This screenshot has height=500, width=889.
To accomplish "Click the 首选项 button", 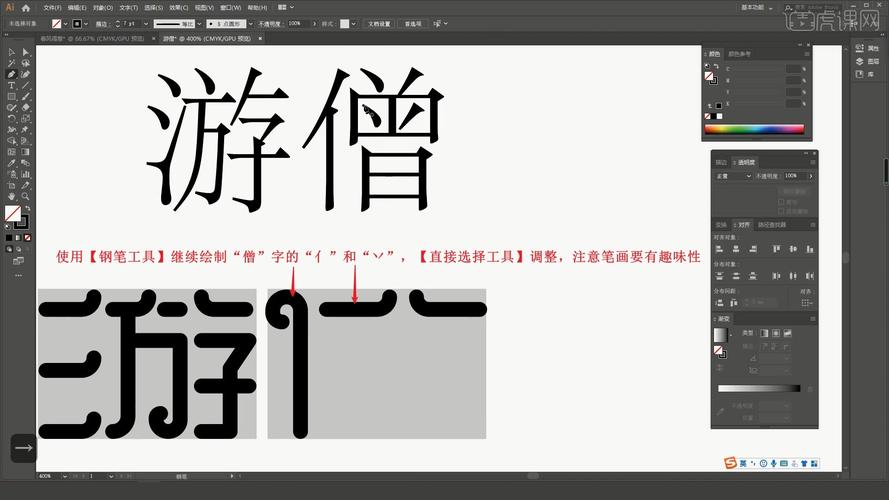I will [413, 24].
